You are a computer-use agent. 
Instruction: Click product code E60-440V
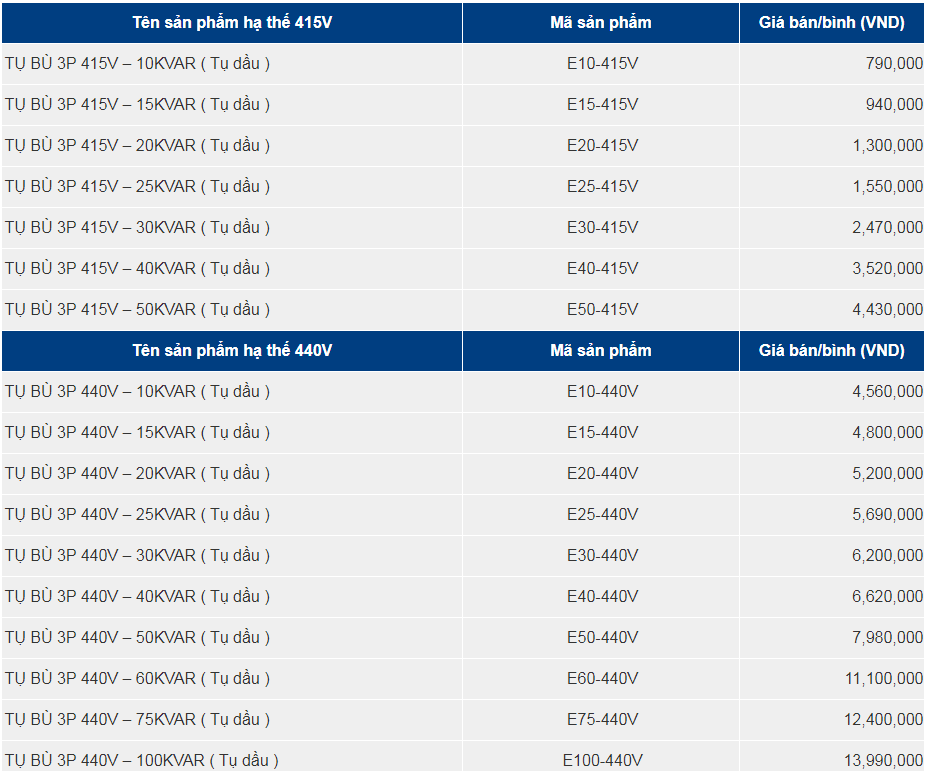(x=602, y=678)
